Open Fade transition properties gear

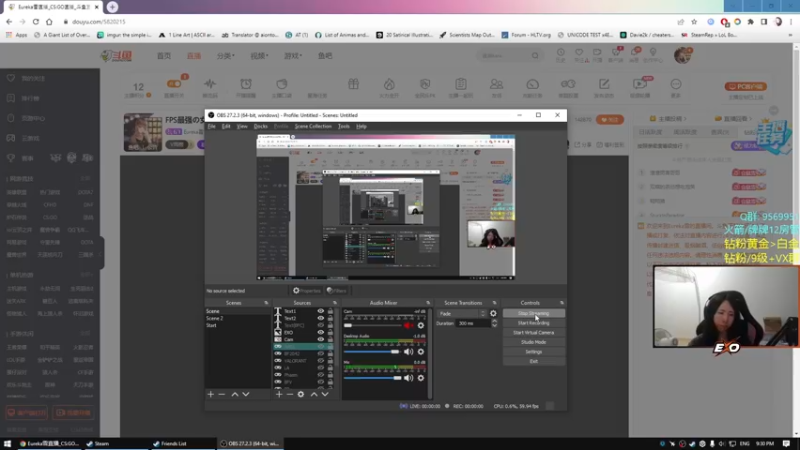493,314
